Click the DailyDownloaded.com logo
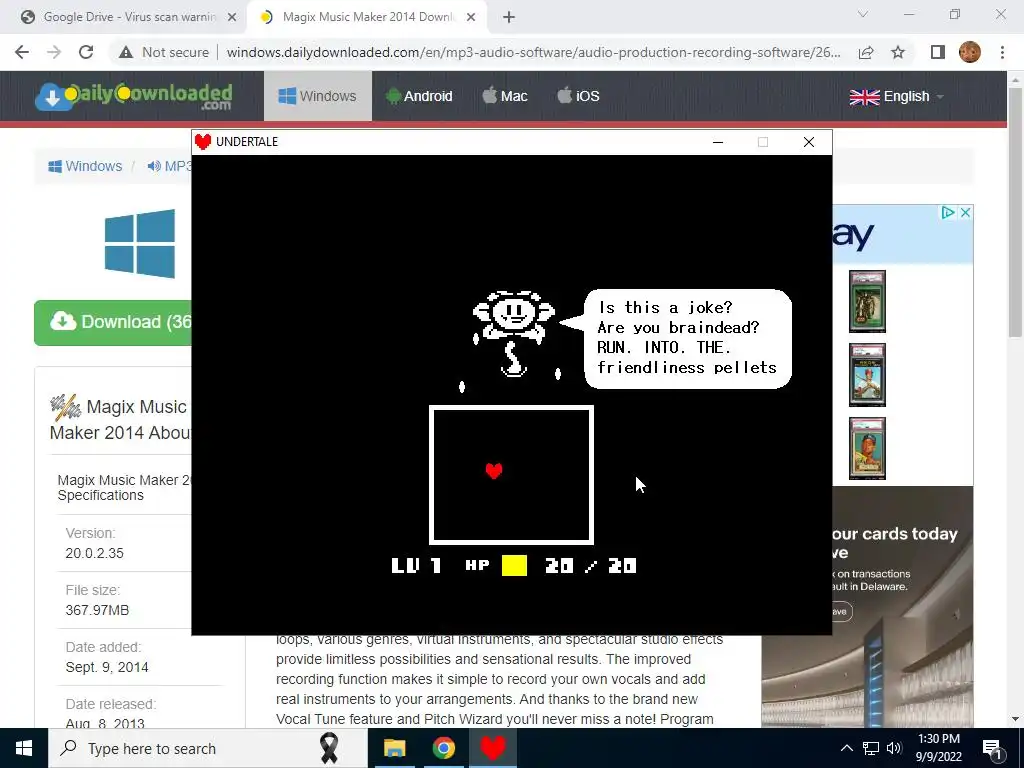The width and height of the screenshot is (1024, 768). [134, 96]
